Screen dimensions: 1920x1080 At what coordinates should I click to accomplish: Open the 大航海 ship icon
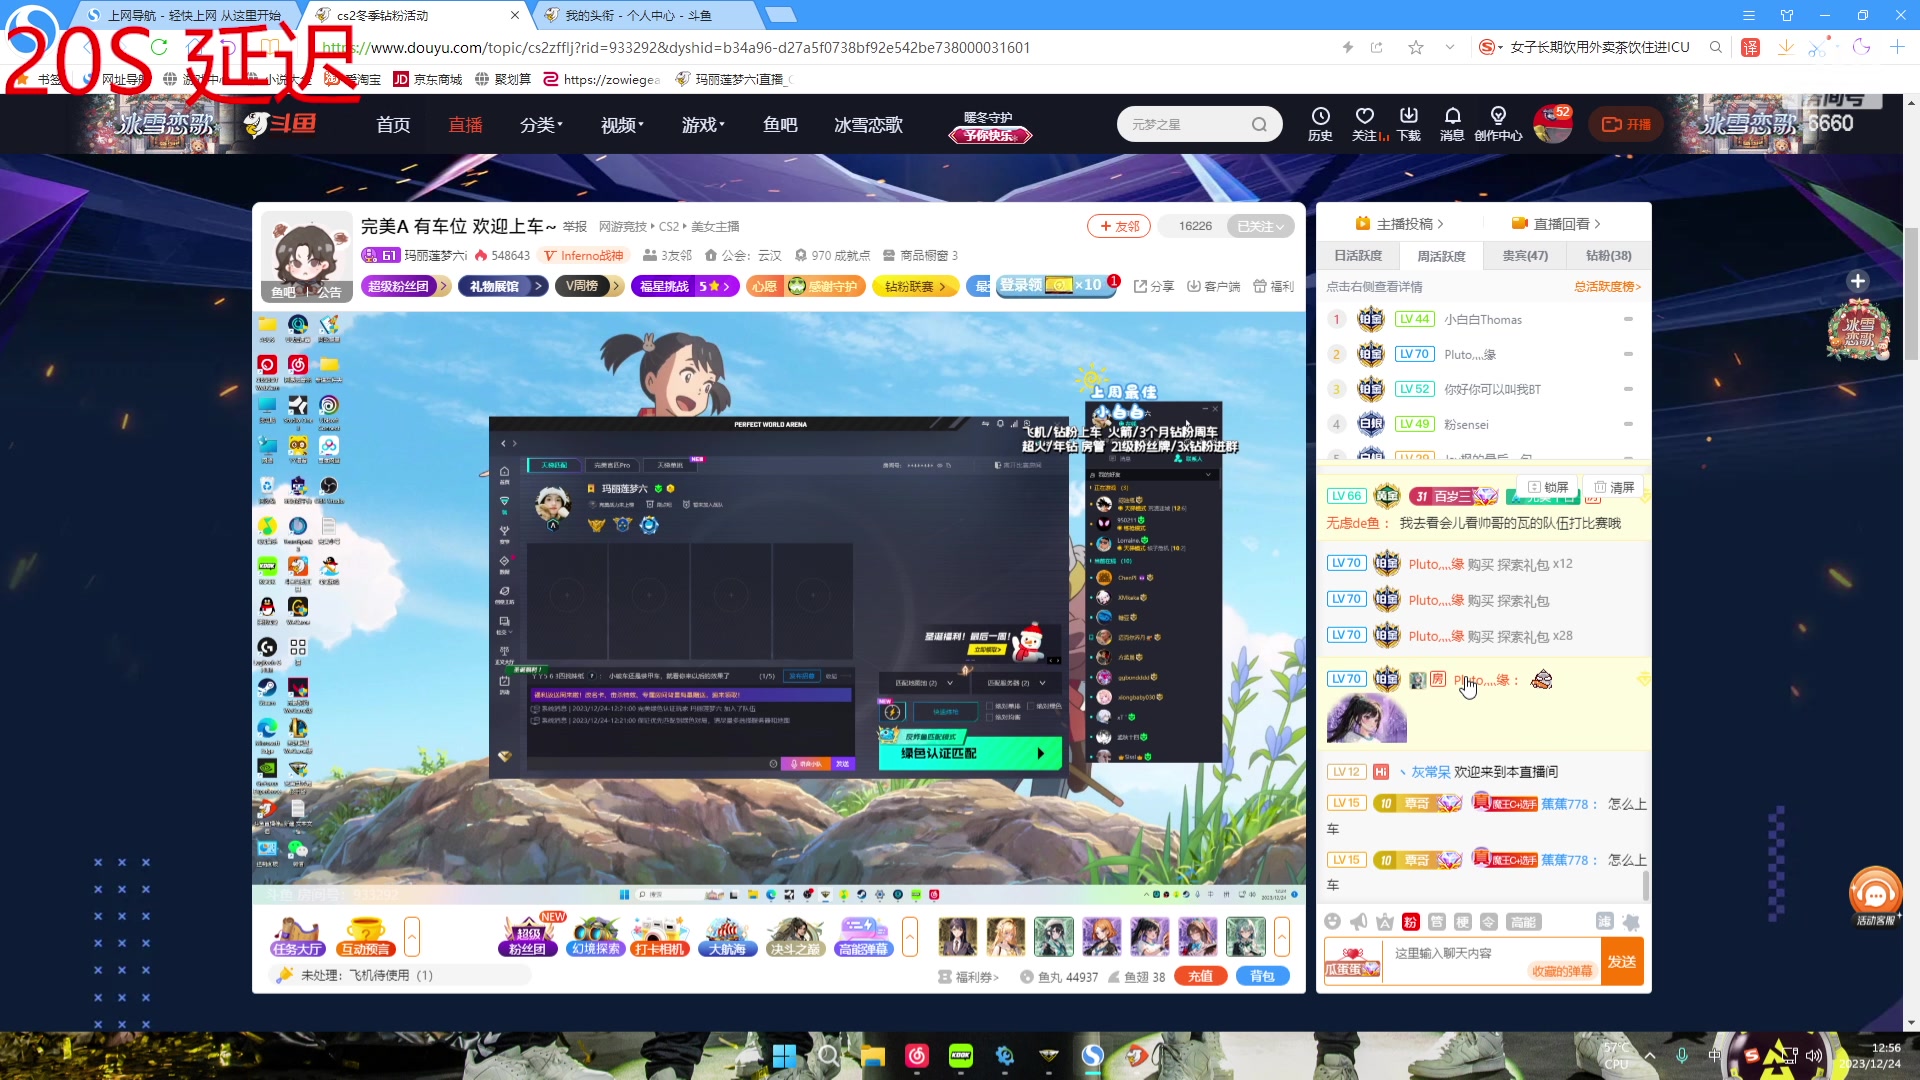[727, 937]
